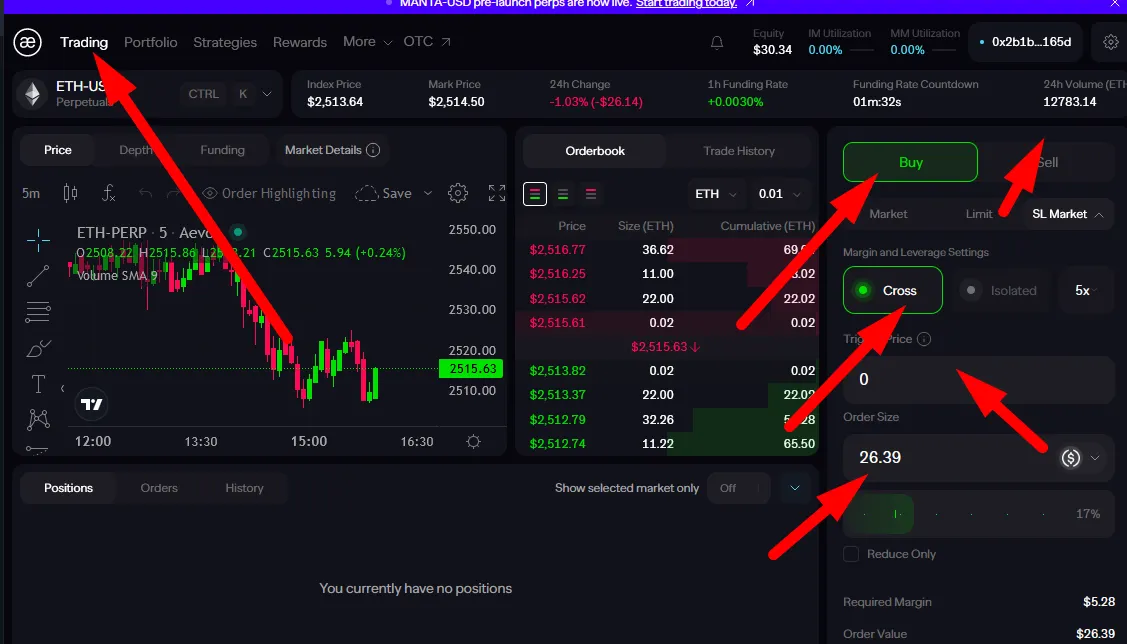
Task: Open candlestick chart type selector
Action: (x=70, y=193)
